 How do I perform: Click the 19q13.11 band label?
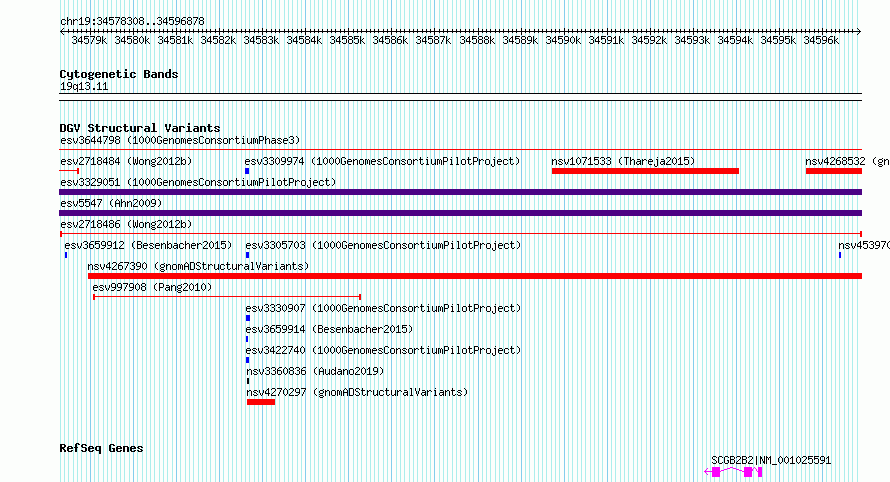click(84, 86)
